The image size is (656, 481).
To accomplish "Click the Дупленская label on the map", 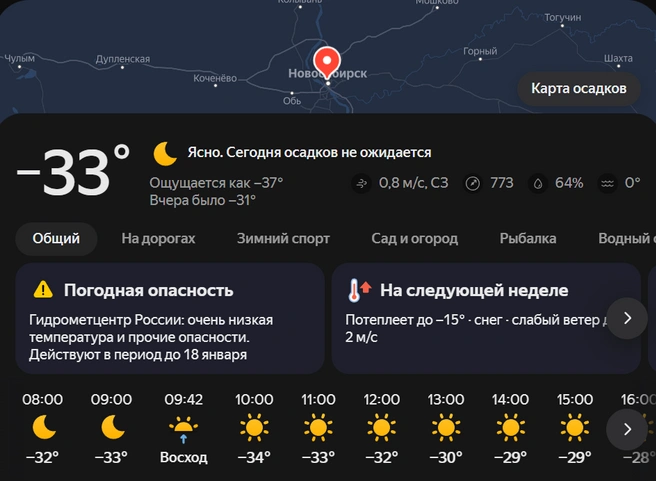I will pos(123,59).
